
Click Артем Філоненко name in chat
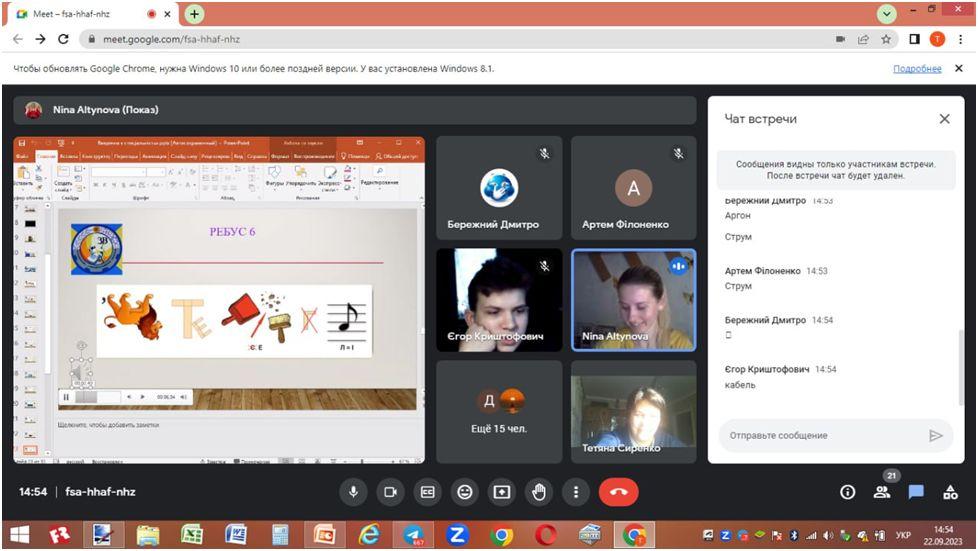762,271
